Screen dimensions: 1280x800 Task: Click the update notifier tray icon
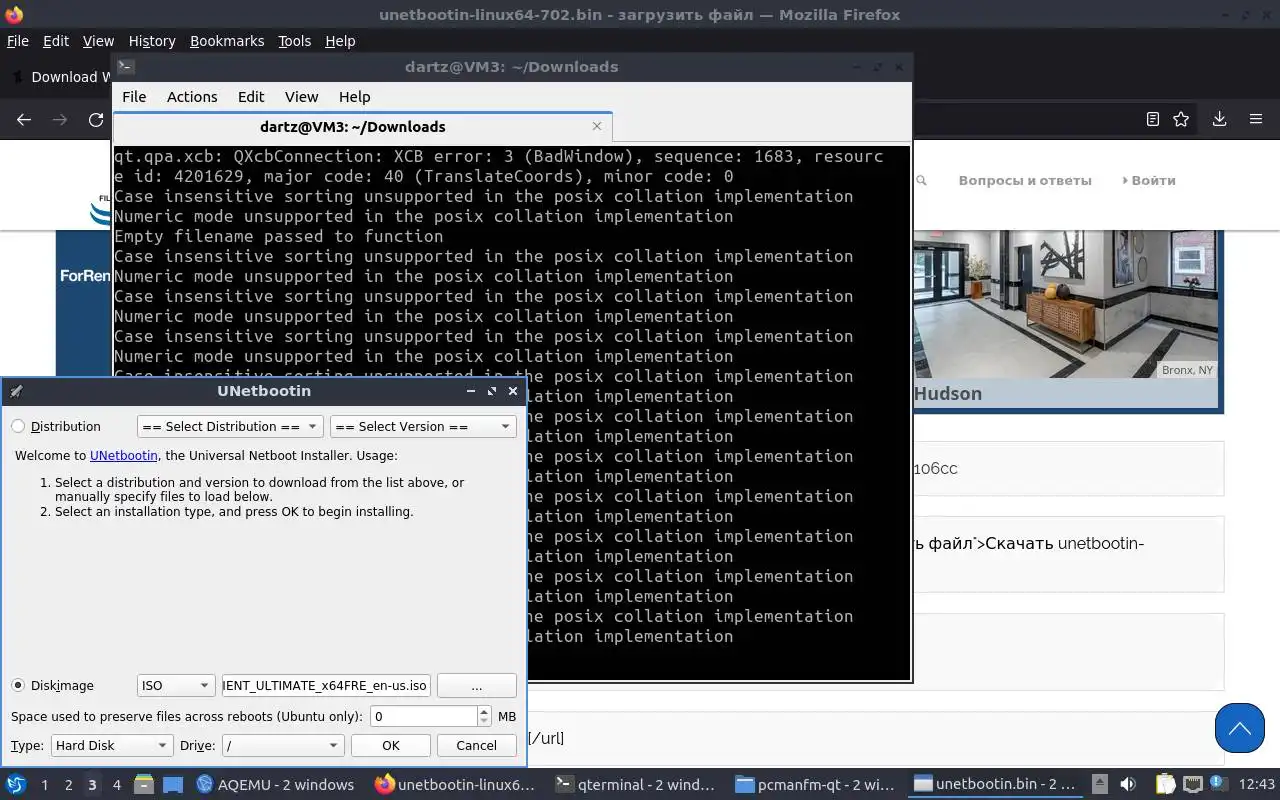pos(1219,784)
